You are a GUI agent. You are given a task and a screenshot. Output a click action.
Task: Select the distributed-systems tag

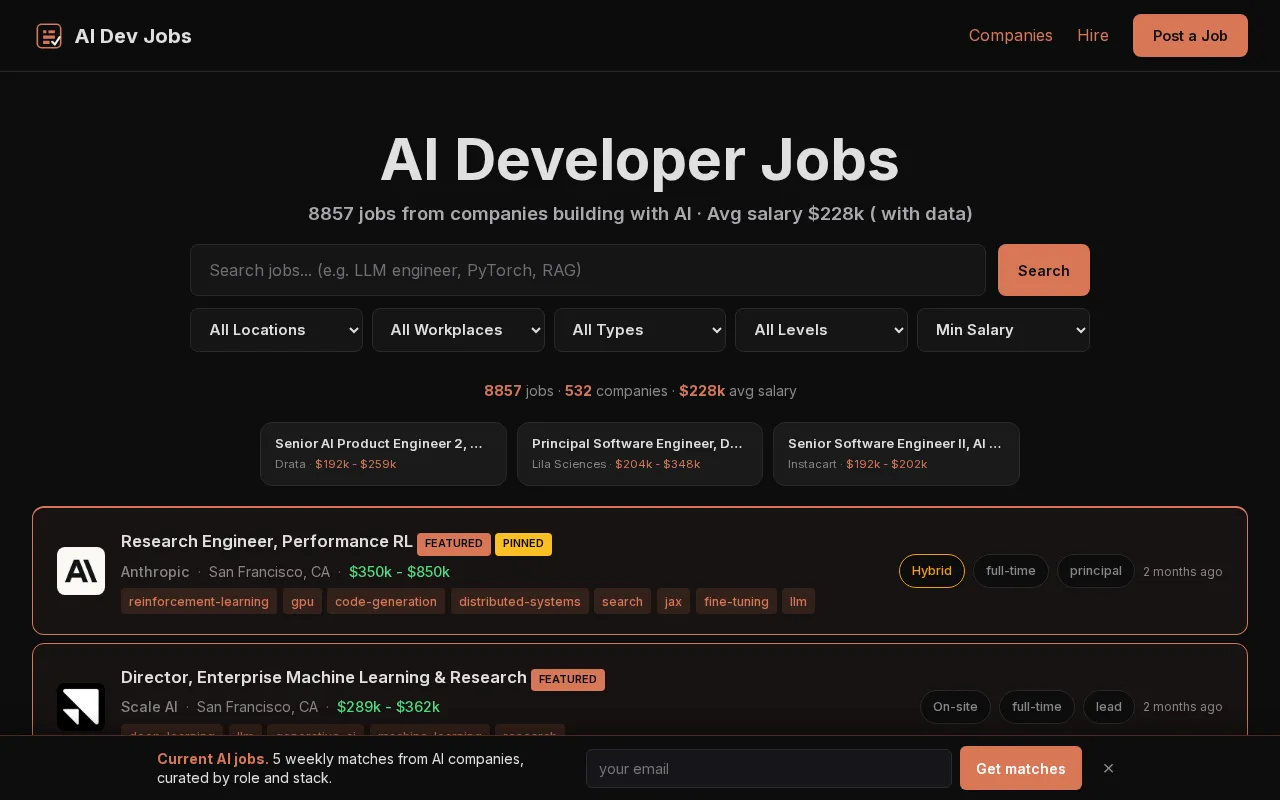click(520, 601)
